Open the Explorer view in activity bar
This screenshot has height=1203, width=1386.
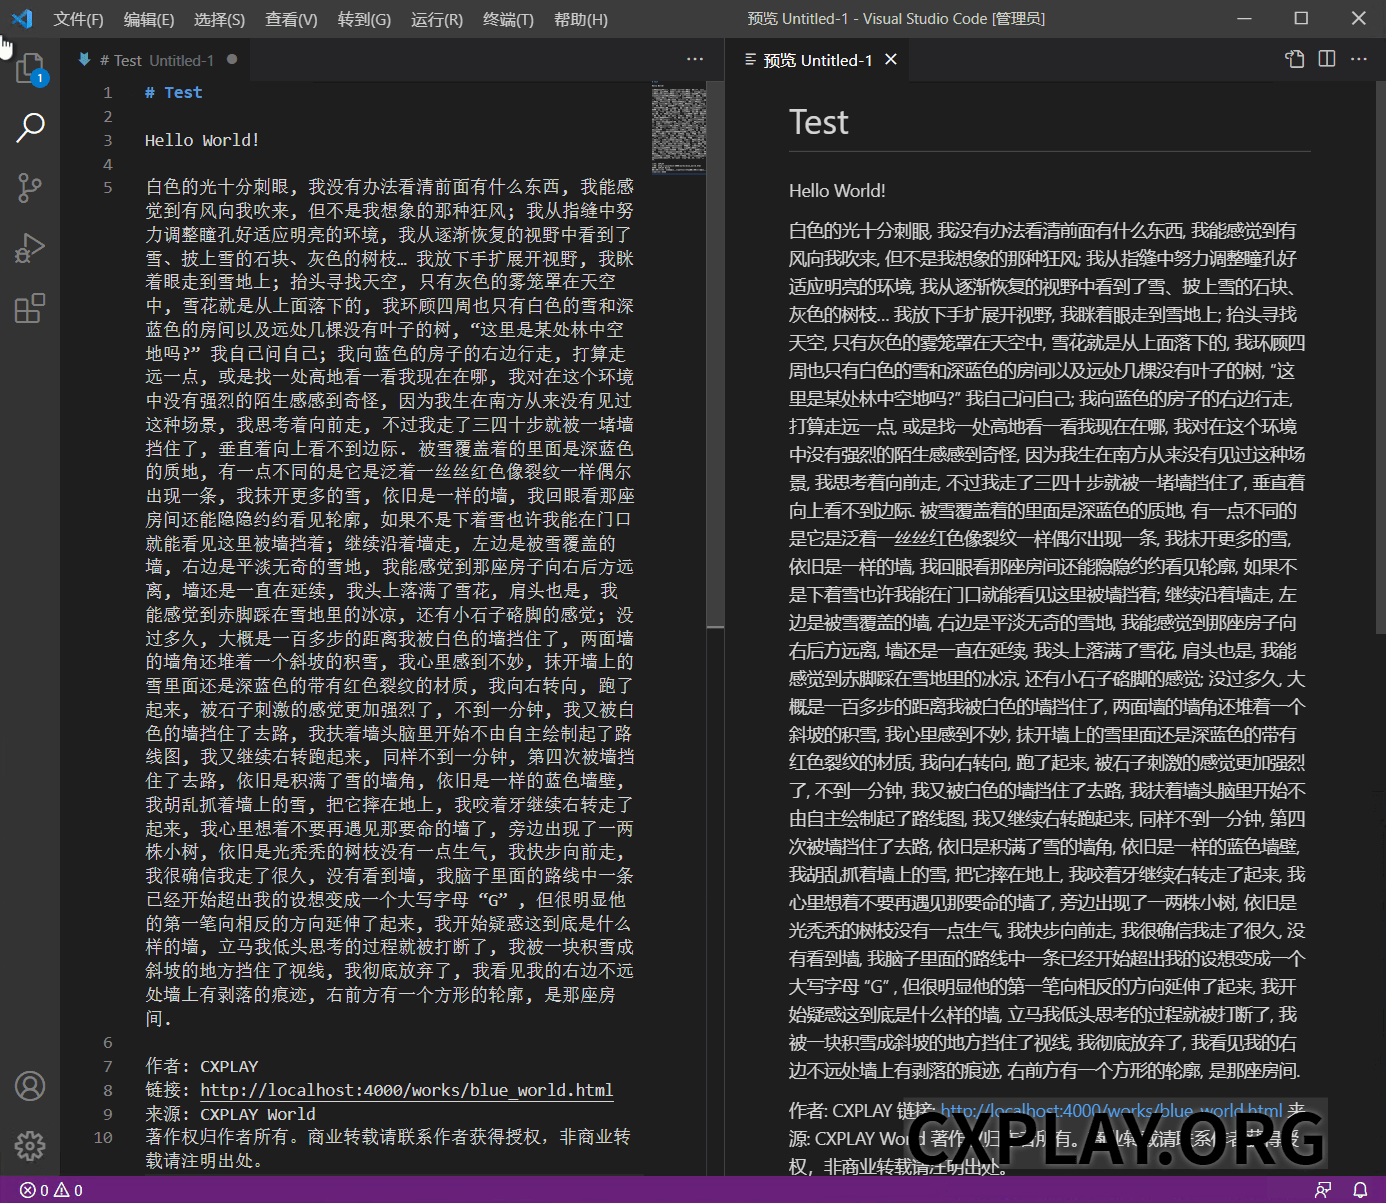coord(30,68)
